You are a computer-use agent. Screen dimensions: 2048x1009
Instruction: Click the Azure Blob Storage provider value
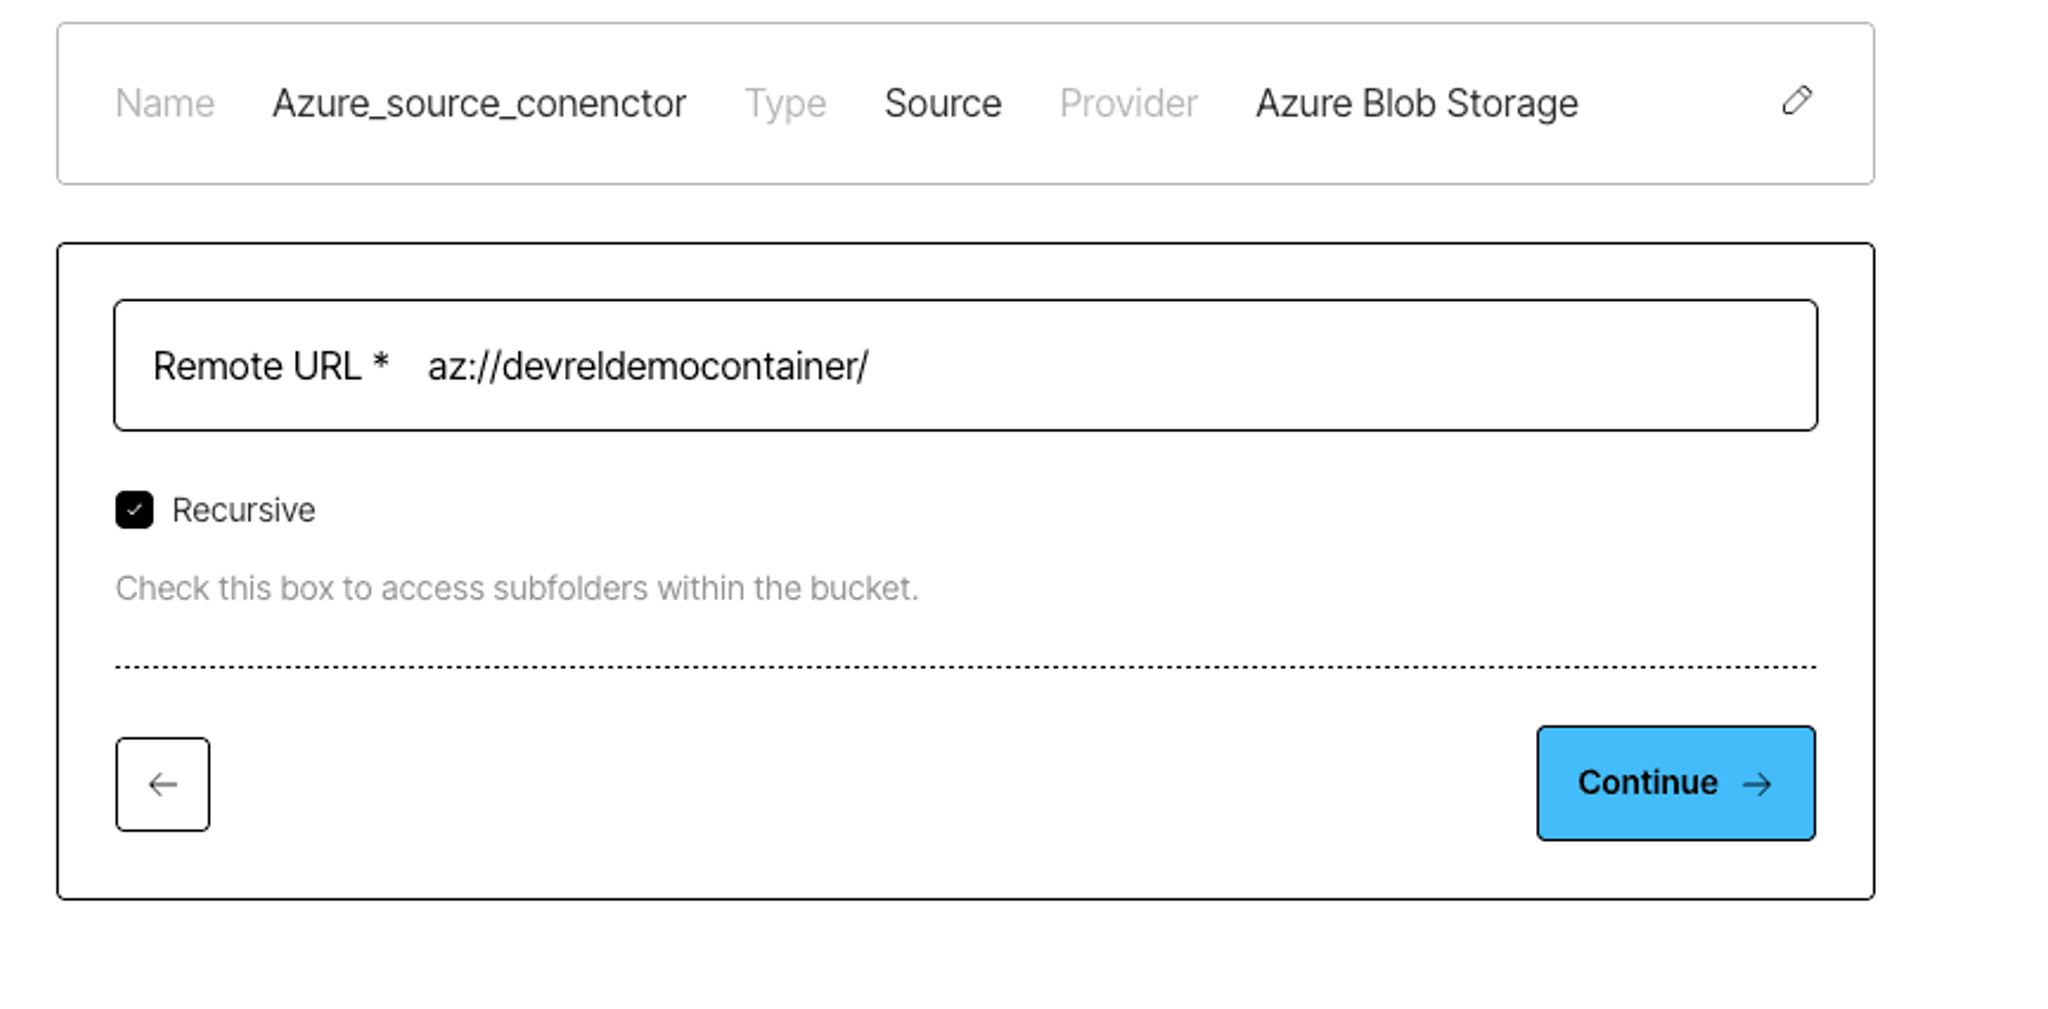1417,104
